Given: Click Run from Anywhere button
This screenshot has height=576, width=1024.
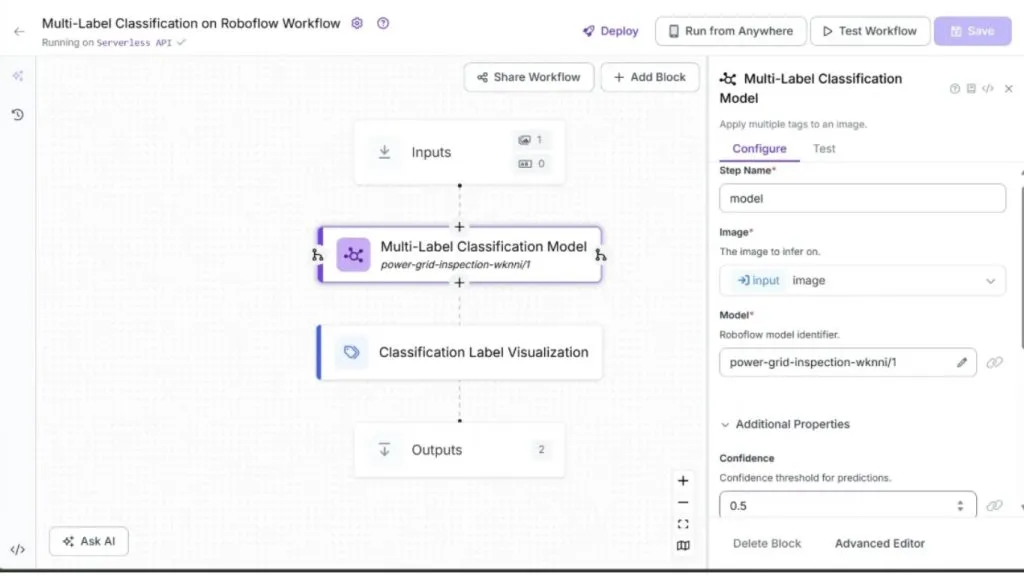Looking at the screenshot, I should (x=730, y=31).
